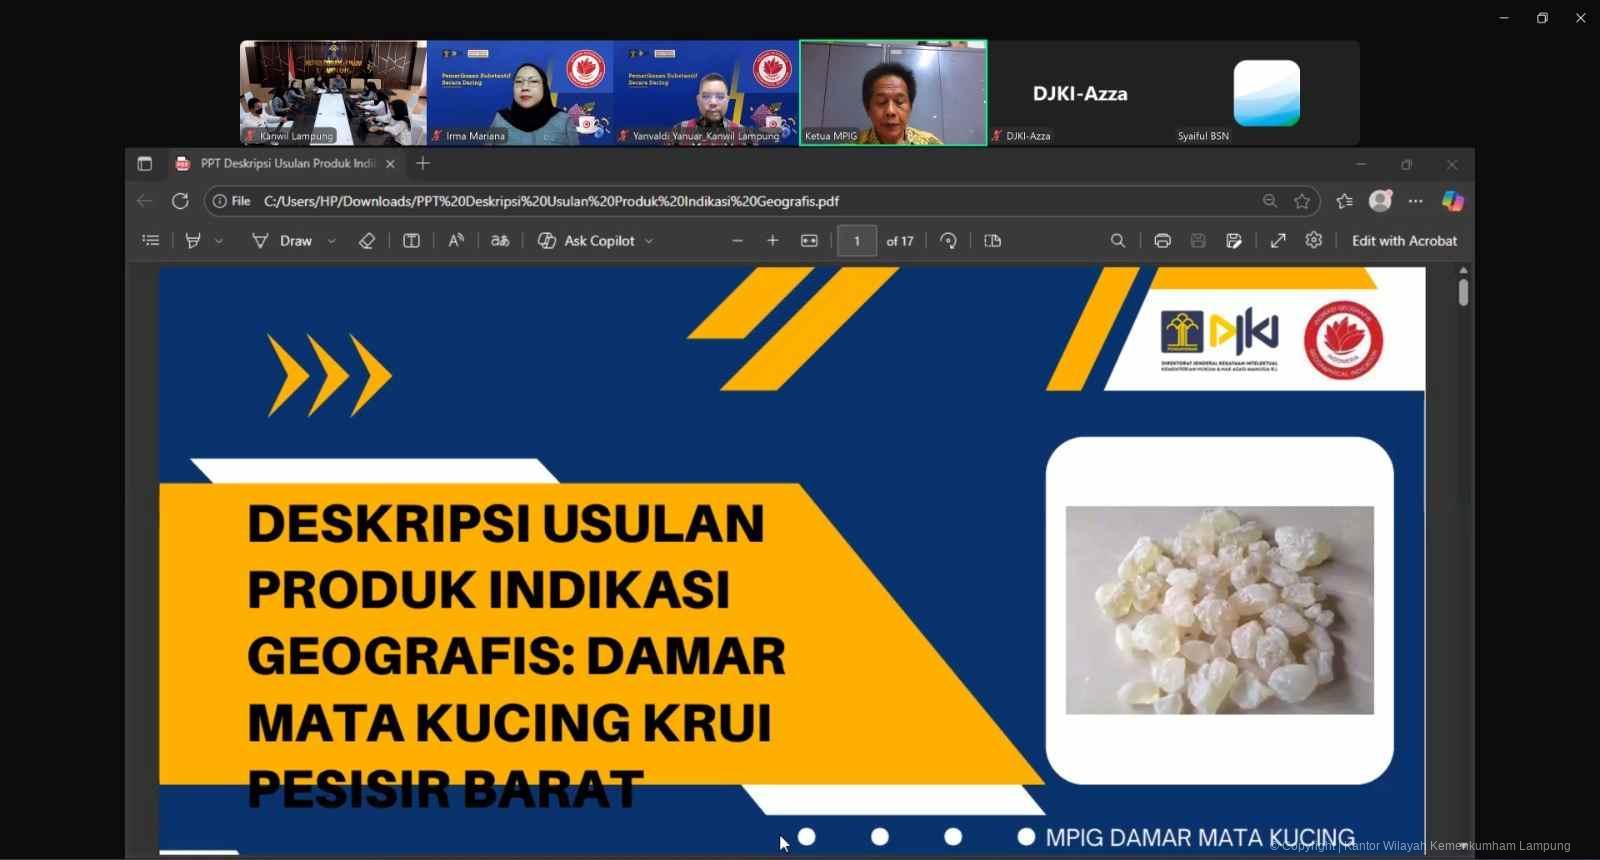
Task: Expand the Draw tool options arrow
Action: tap(332, 241)
